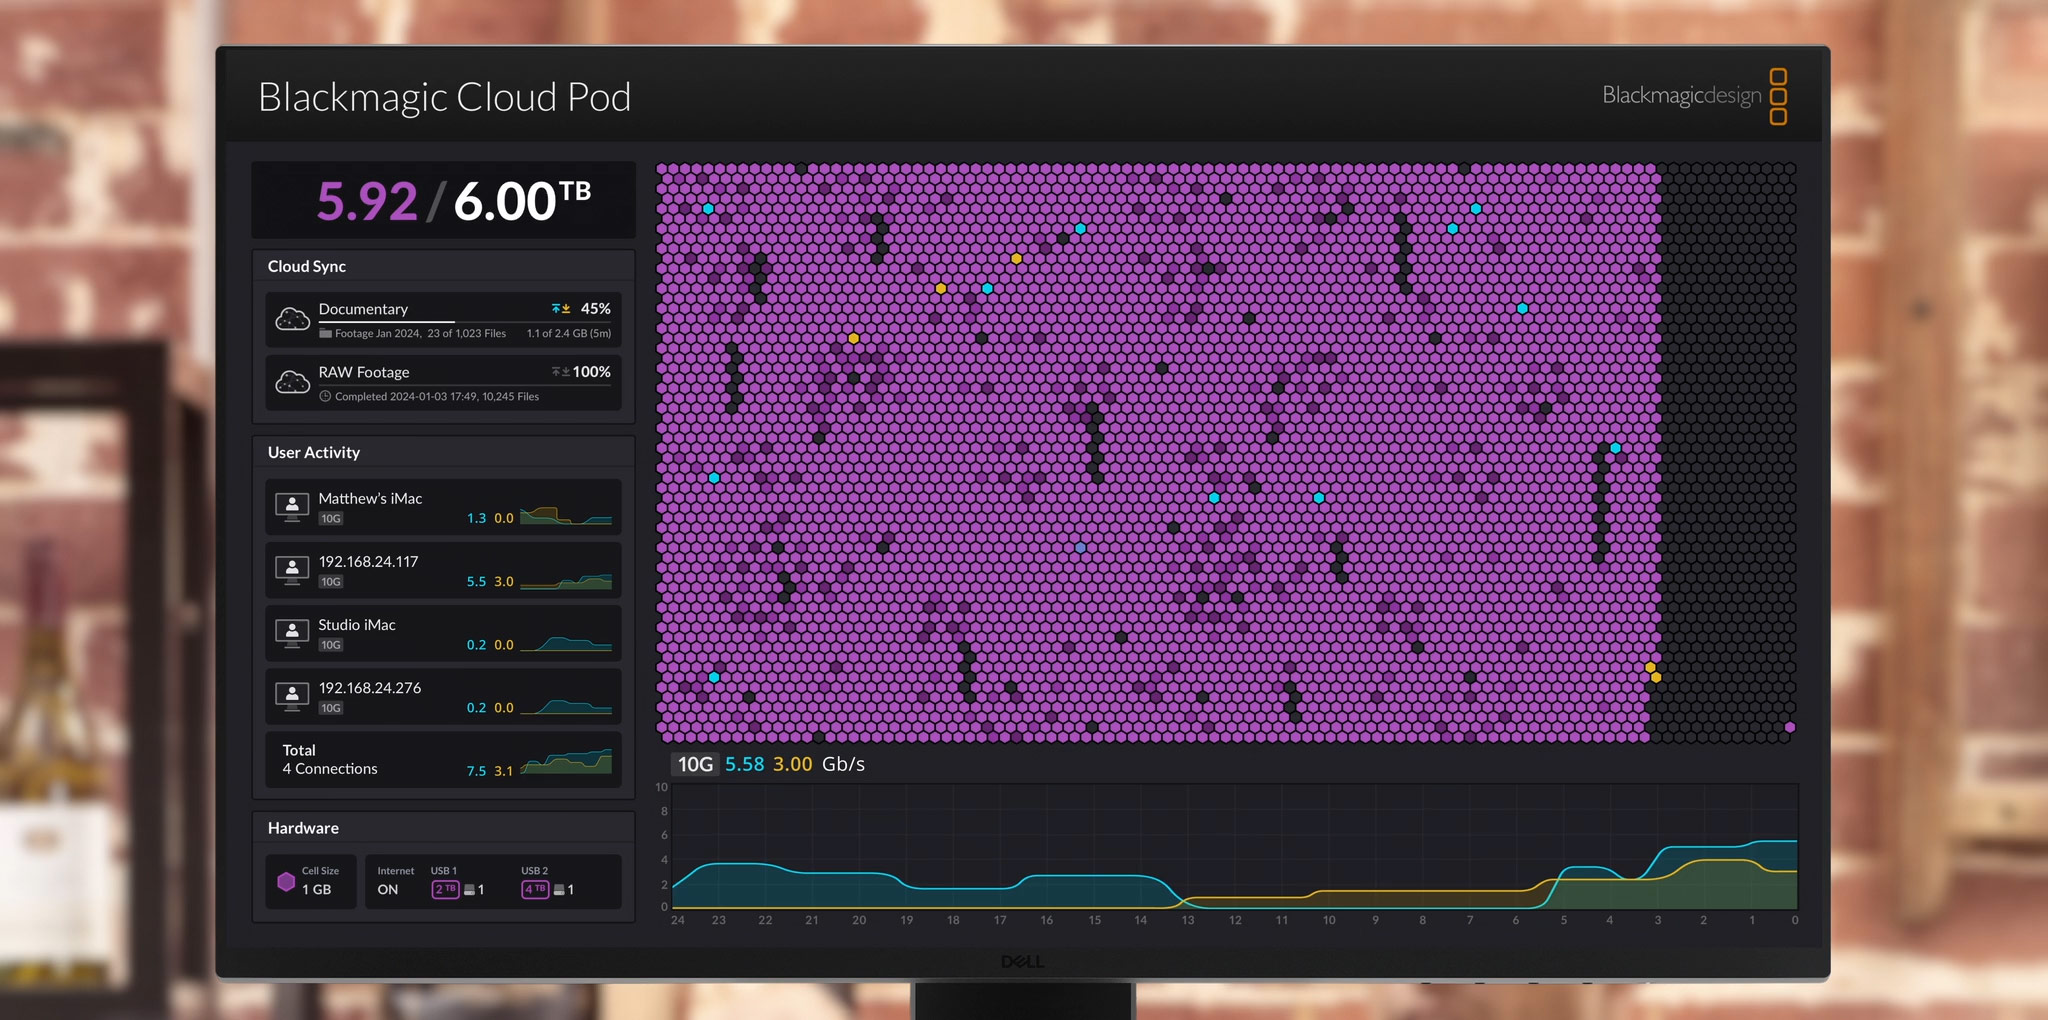Click the upload arrow icon for Documentary sync
This screenshot has width=2048, height=1020.
pos(556,308)
